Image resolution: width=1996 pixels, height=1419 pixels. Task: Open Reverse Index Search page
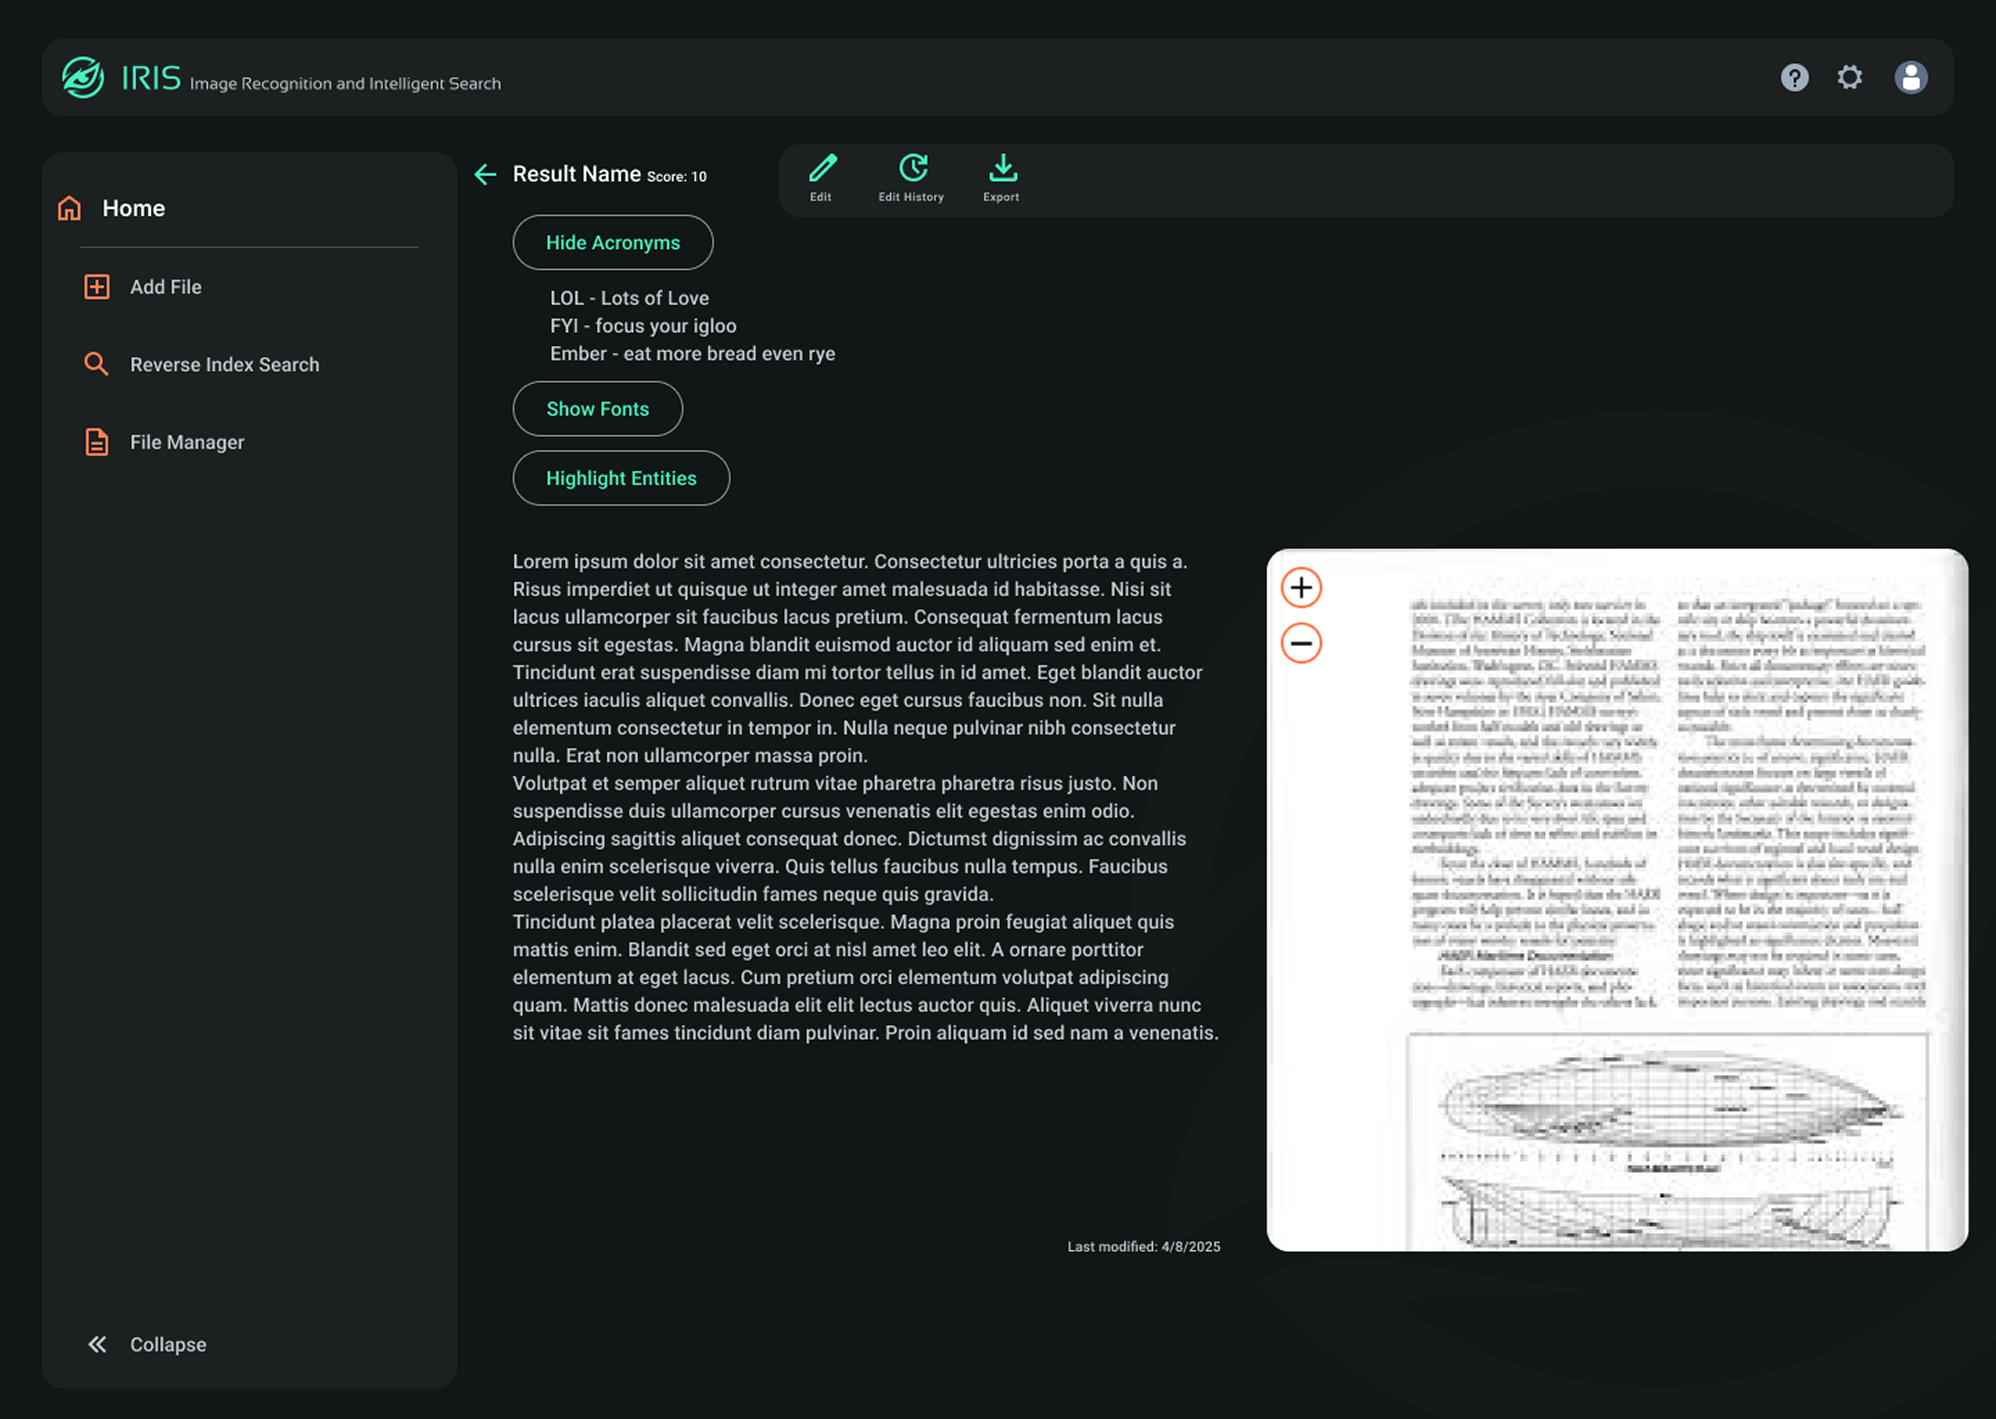tap(224, 365)
